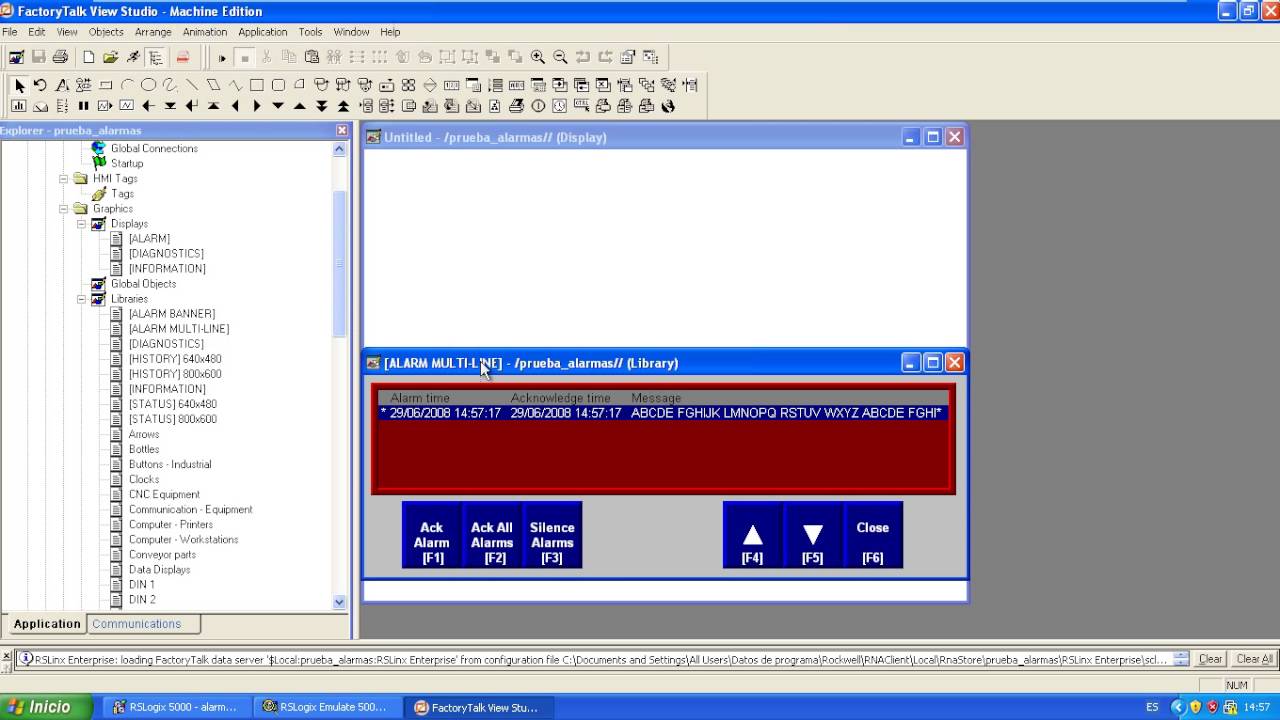Click Ack All Alarms [F2] button
The image size is (1280, 720).
click(492, 535)
